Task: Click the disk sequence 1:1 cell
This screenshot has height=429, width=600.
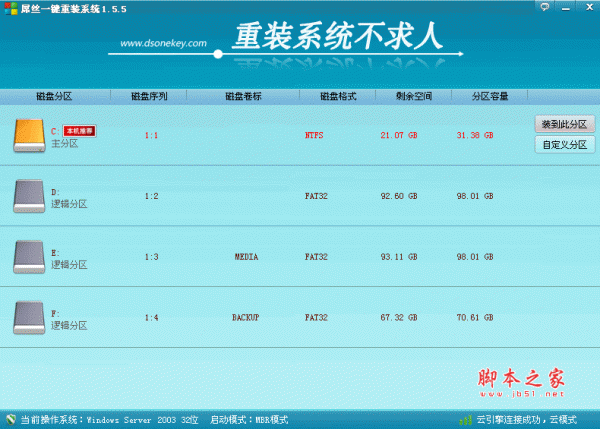Action: (152, 135)
